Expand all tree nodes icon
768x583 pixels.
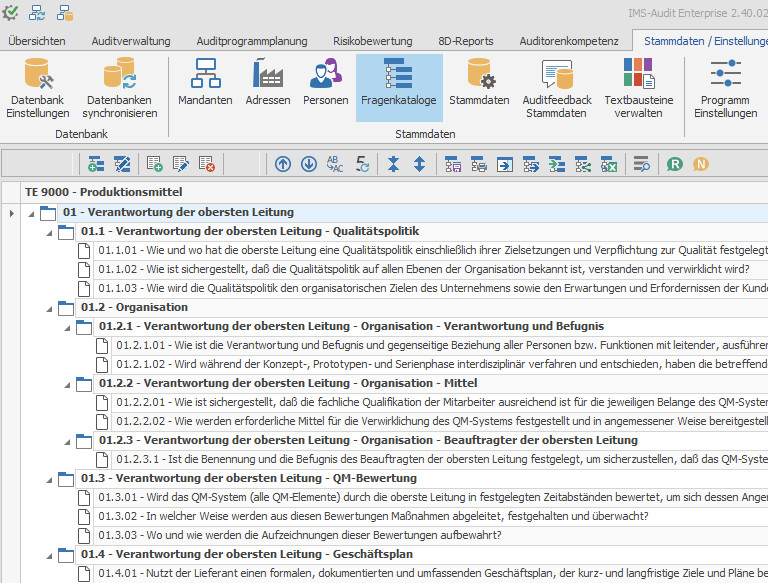coord(419,164)
